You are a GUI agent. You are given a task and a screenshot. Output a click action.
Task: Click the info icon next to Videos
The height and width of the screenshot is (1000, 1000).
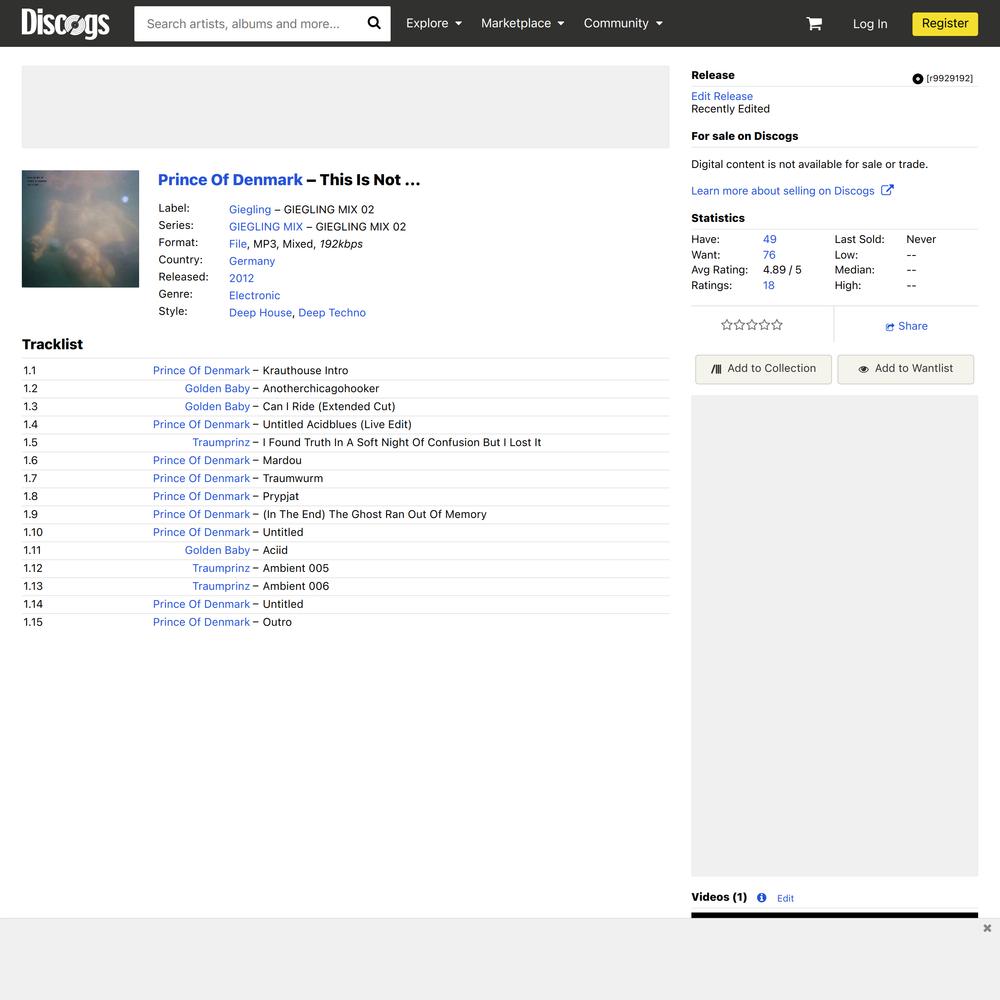click(x=761, y=897)
